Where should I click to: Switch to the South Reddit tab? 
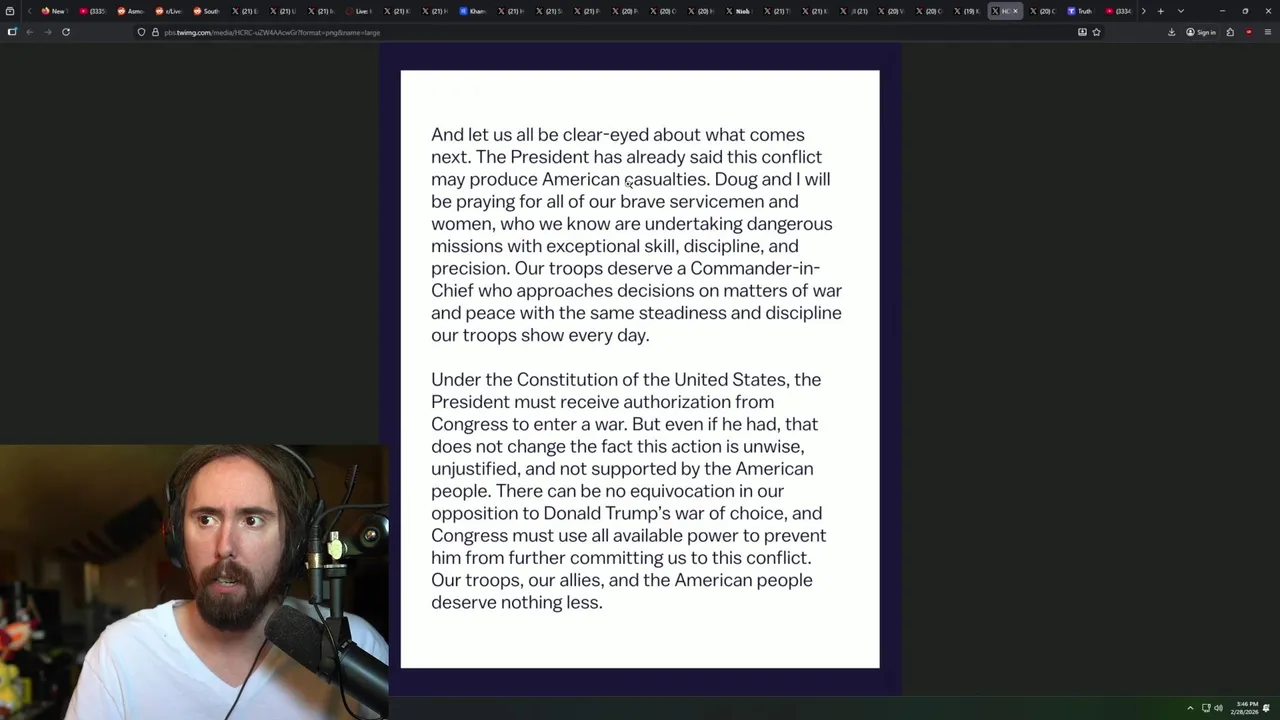[206, 11]
